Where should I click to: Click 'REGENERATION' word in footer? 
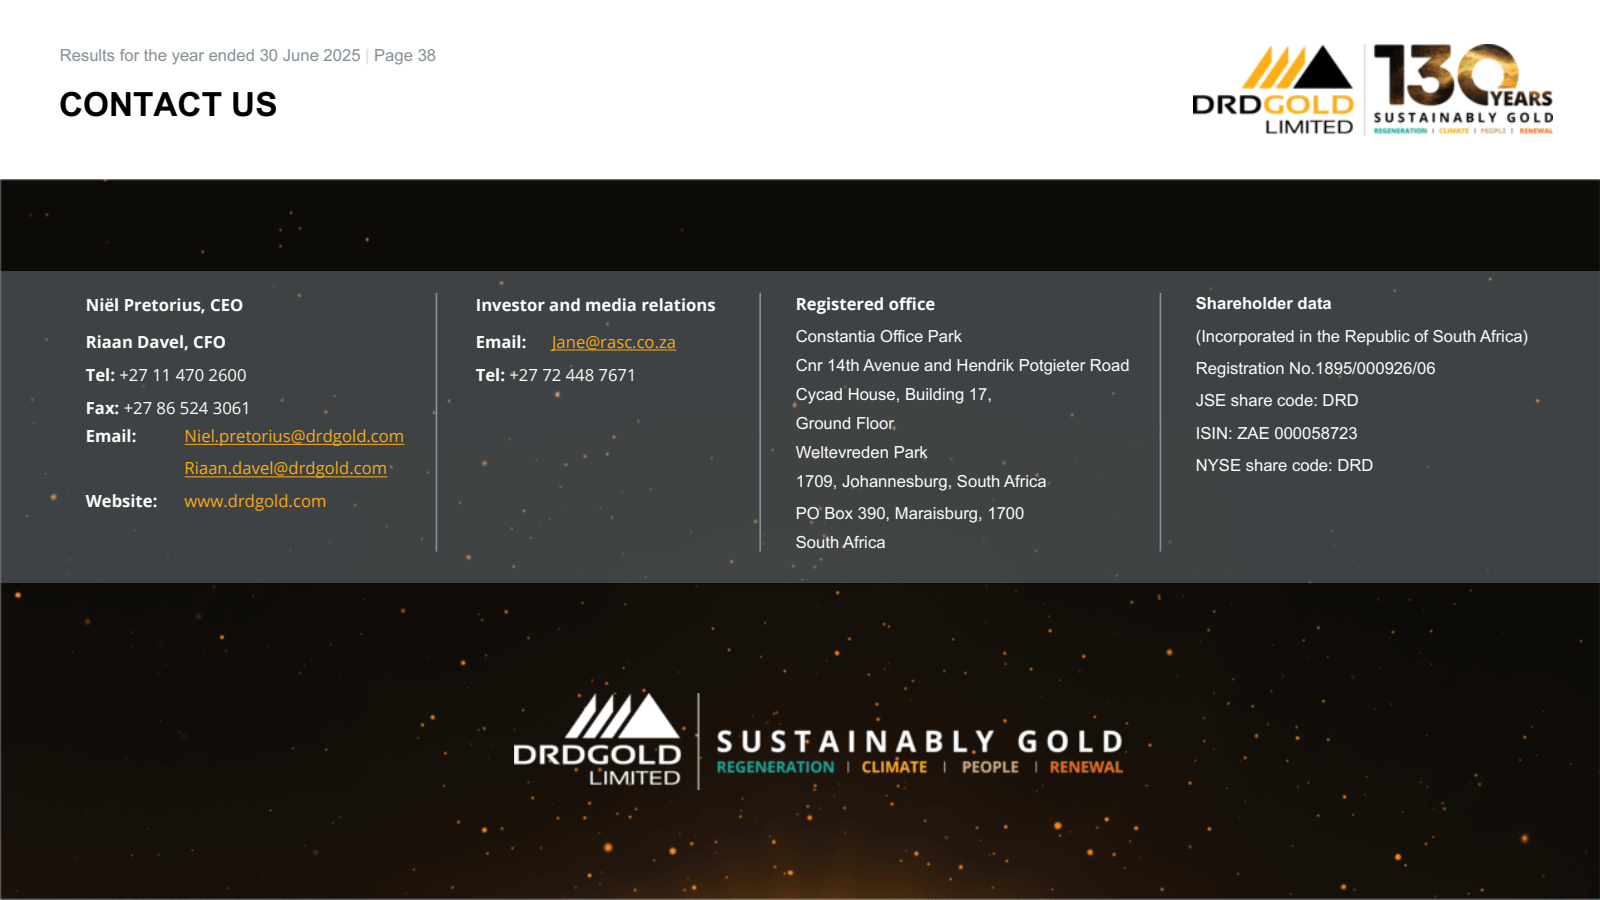pyautogui.click(x=775, y=767)
